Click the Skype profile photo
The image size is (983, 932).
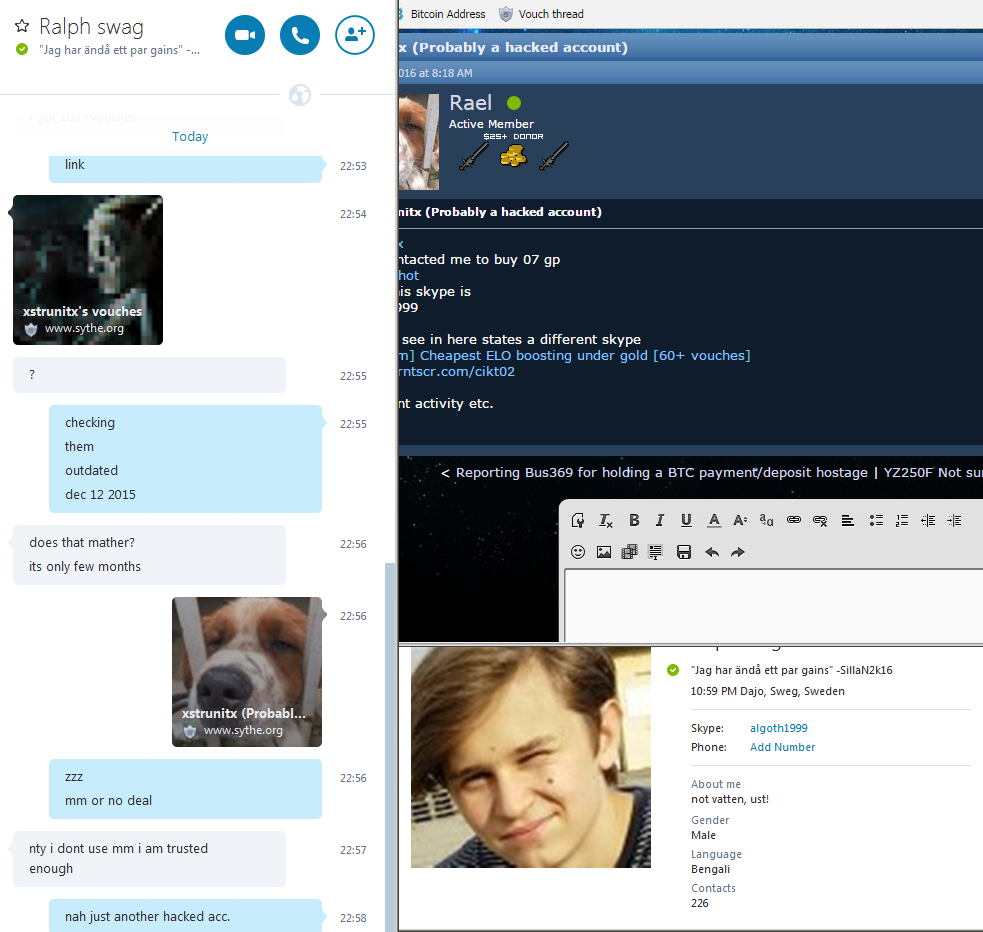pyautogui.click(x=530, y=757)
